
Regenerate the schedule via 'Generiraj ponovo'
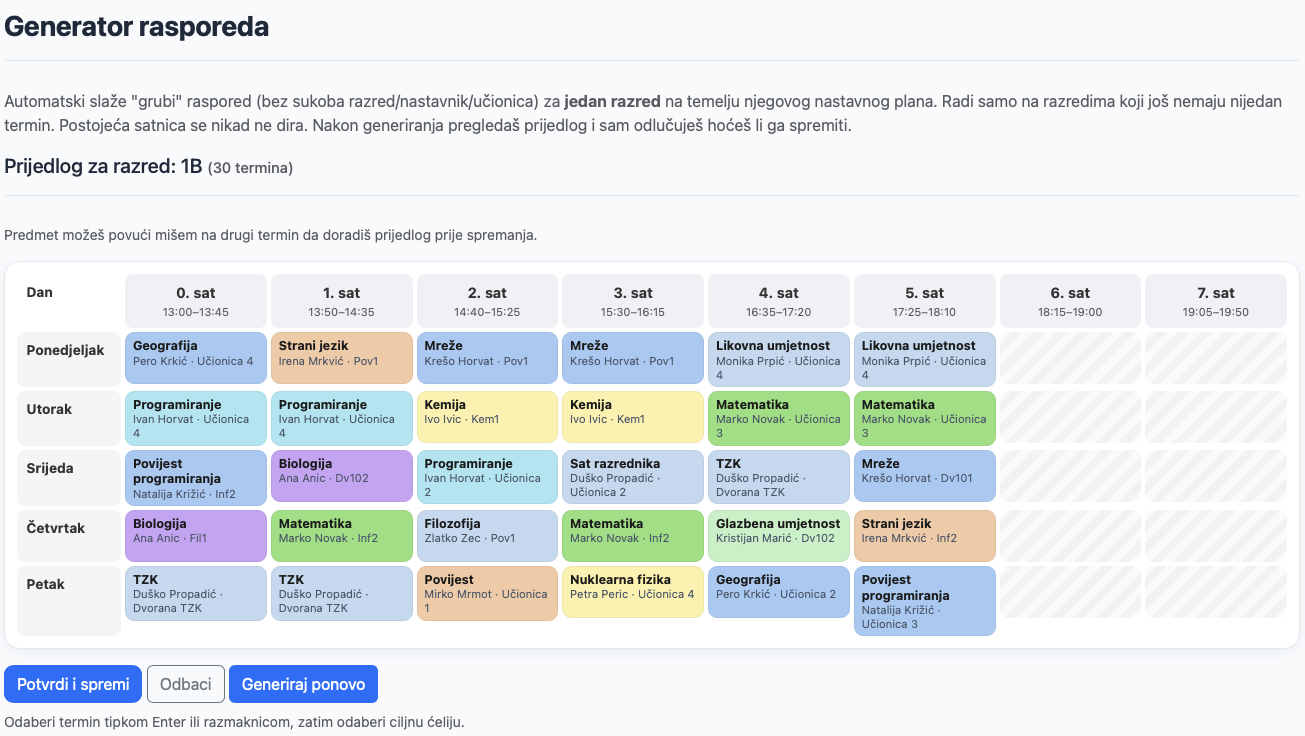click(x=303, y=684)
